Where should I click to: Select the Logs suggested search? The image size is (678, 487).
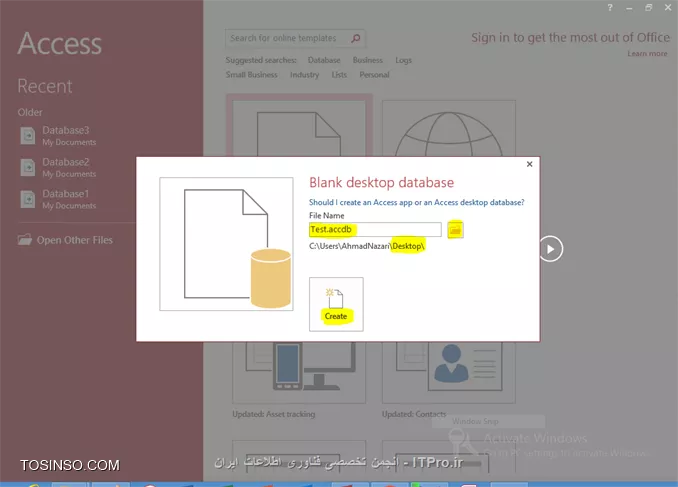pyautogui.click(x=403, y=60)
